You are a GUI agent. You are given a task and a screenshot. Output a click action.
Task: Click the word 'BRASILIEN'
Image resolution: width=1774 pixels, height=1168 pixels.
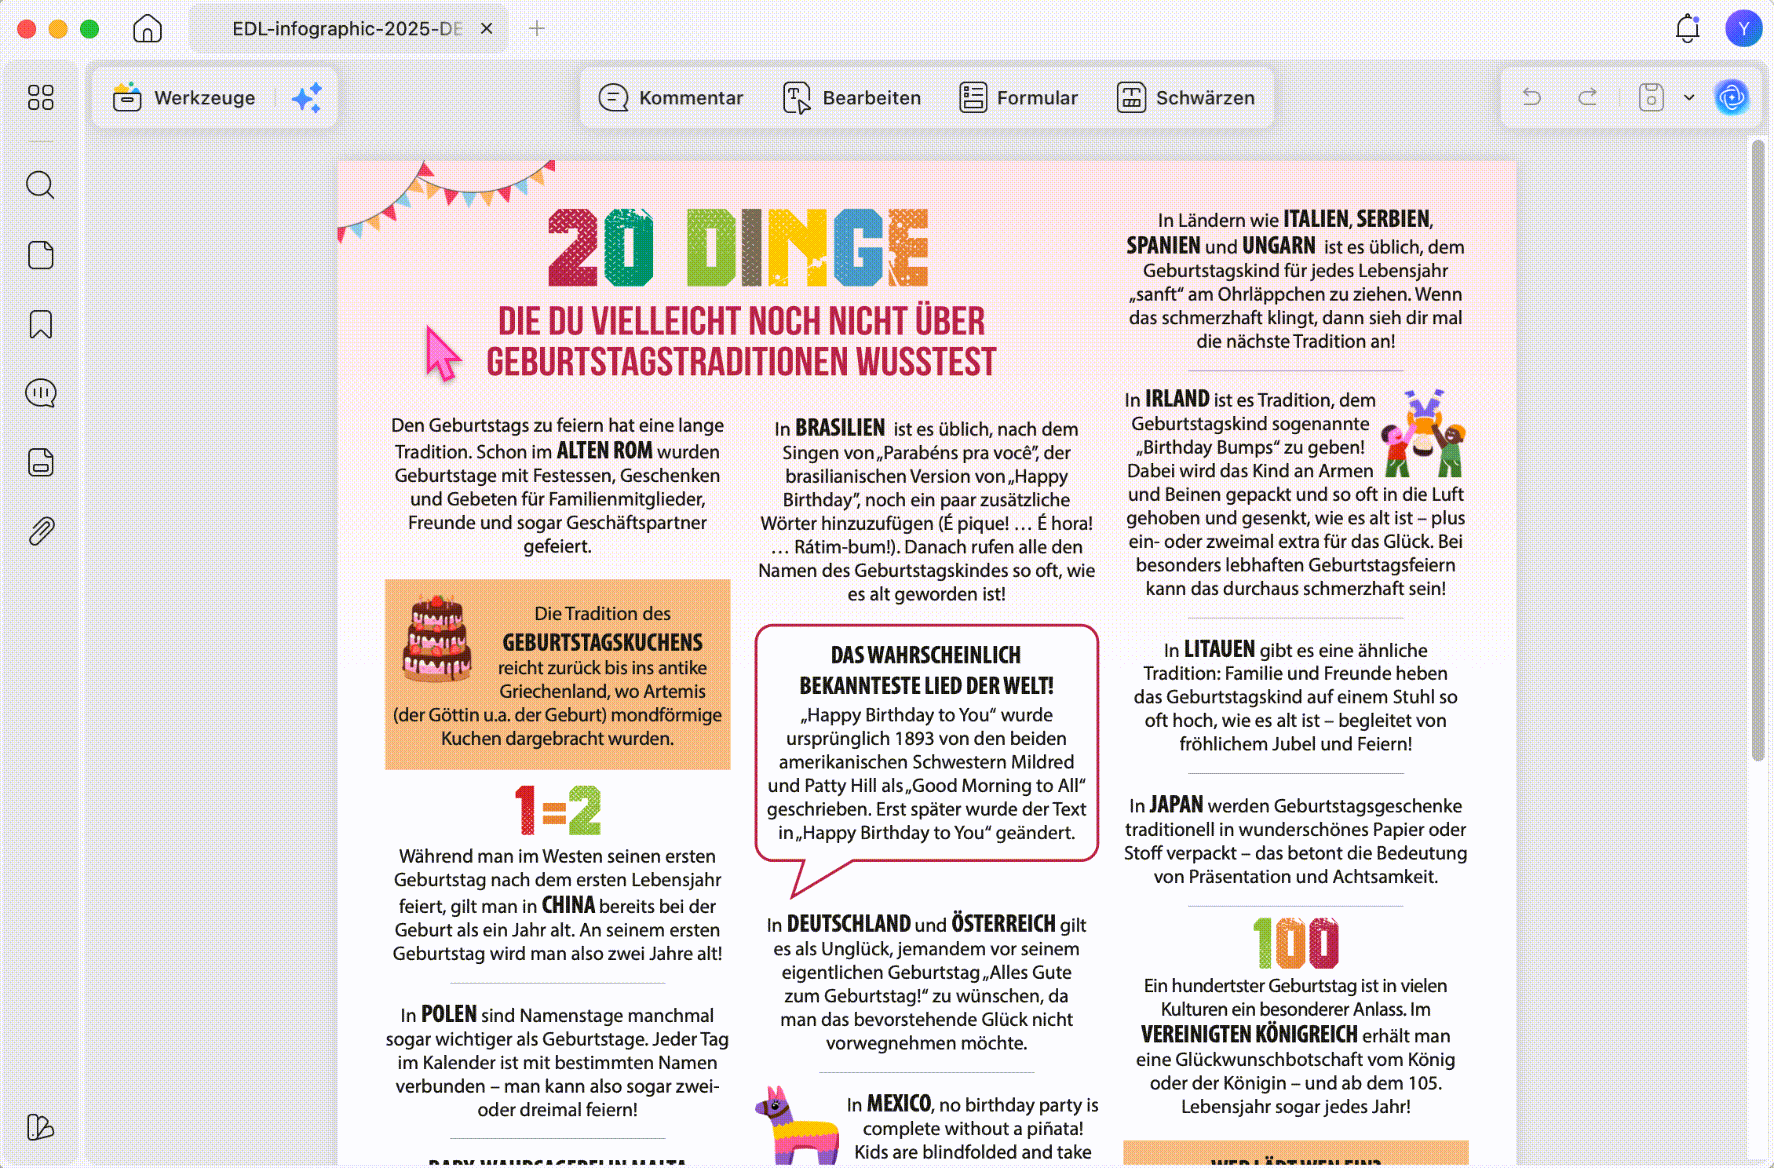pyautogui.click(x=840, y=428)
